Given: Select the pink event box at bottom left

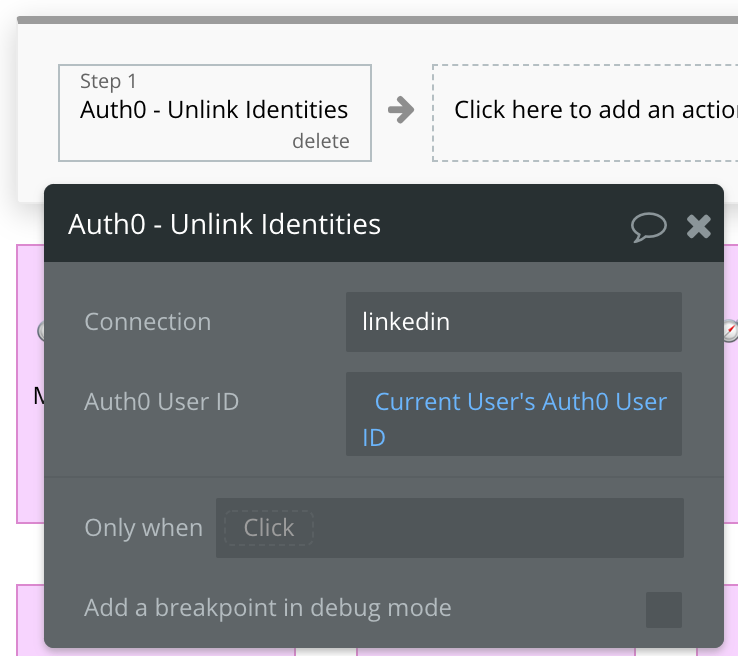Looking at the screenshot, I should click(29, 620).
